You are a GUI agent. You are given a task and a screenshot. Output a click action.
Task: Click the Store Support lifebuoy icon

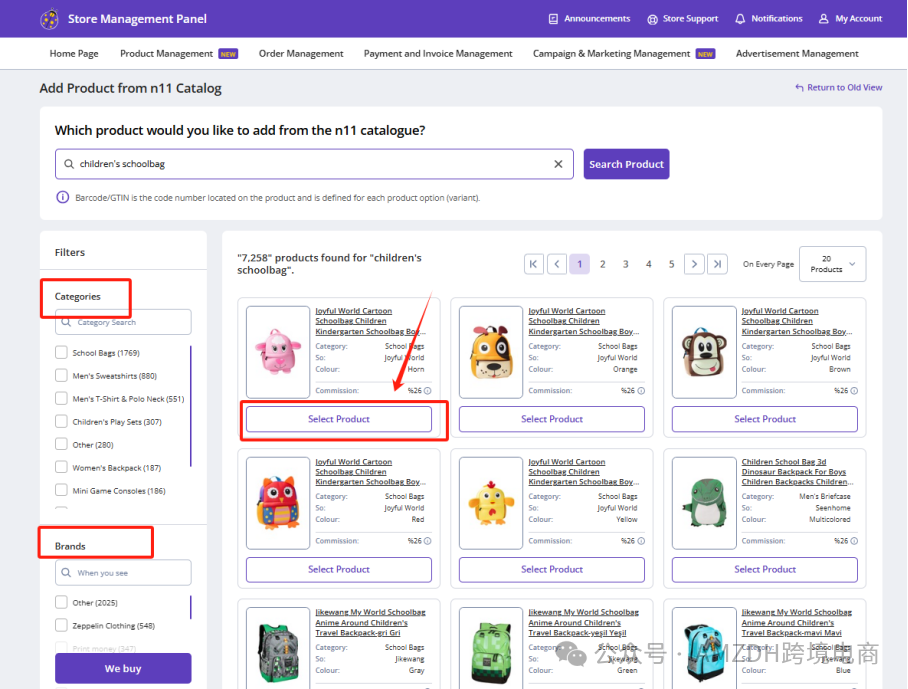(x=652, y=19)
